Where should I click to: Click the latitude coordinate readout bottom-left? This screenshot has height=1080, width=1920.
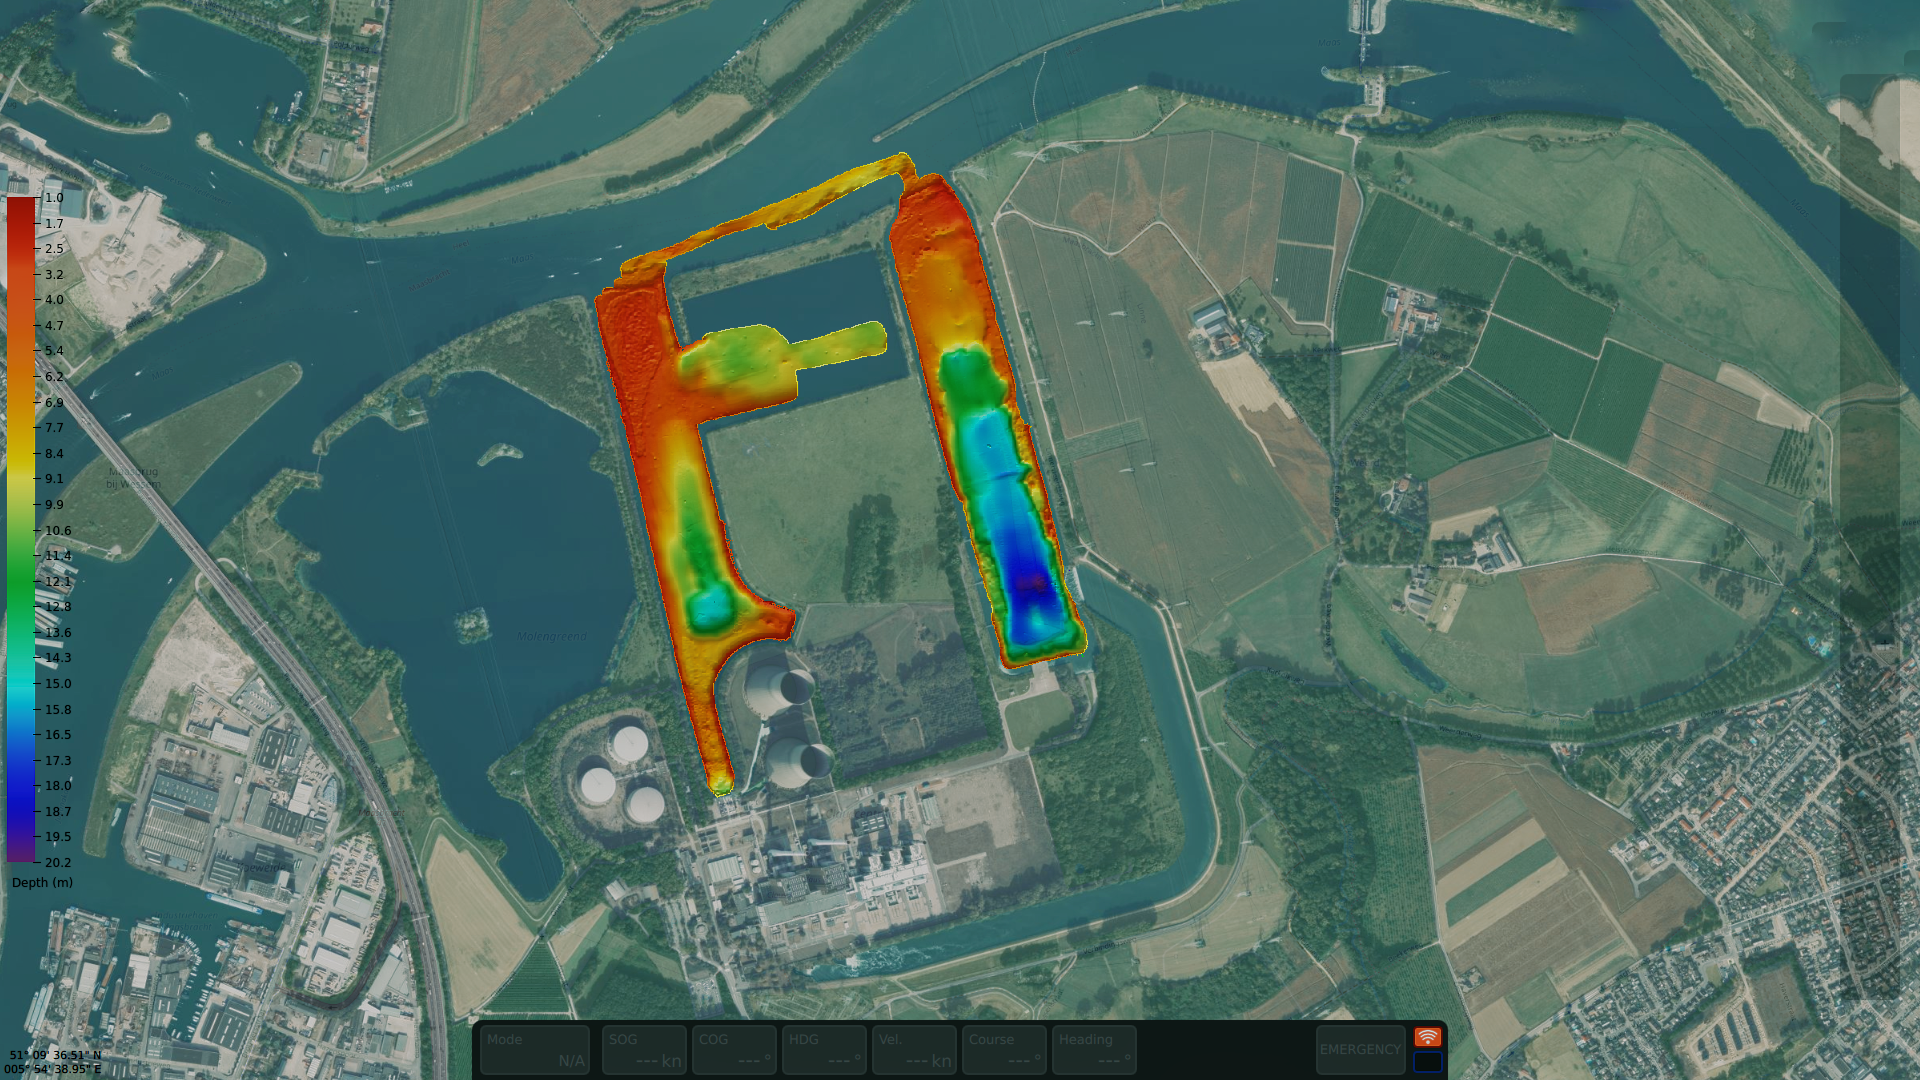pos(55,1053)
